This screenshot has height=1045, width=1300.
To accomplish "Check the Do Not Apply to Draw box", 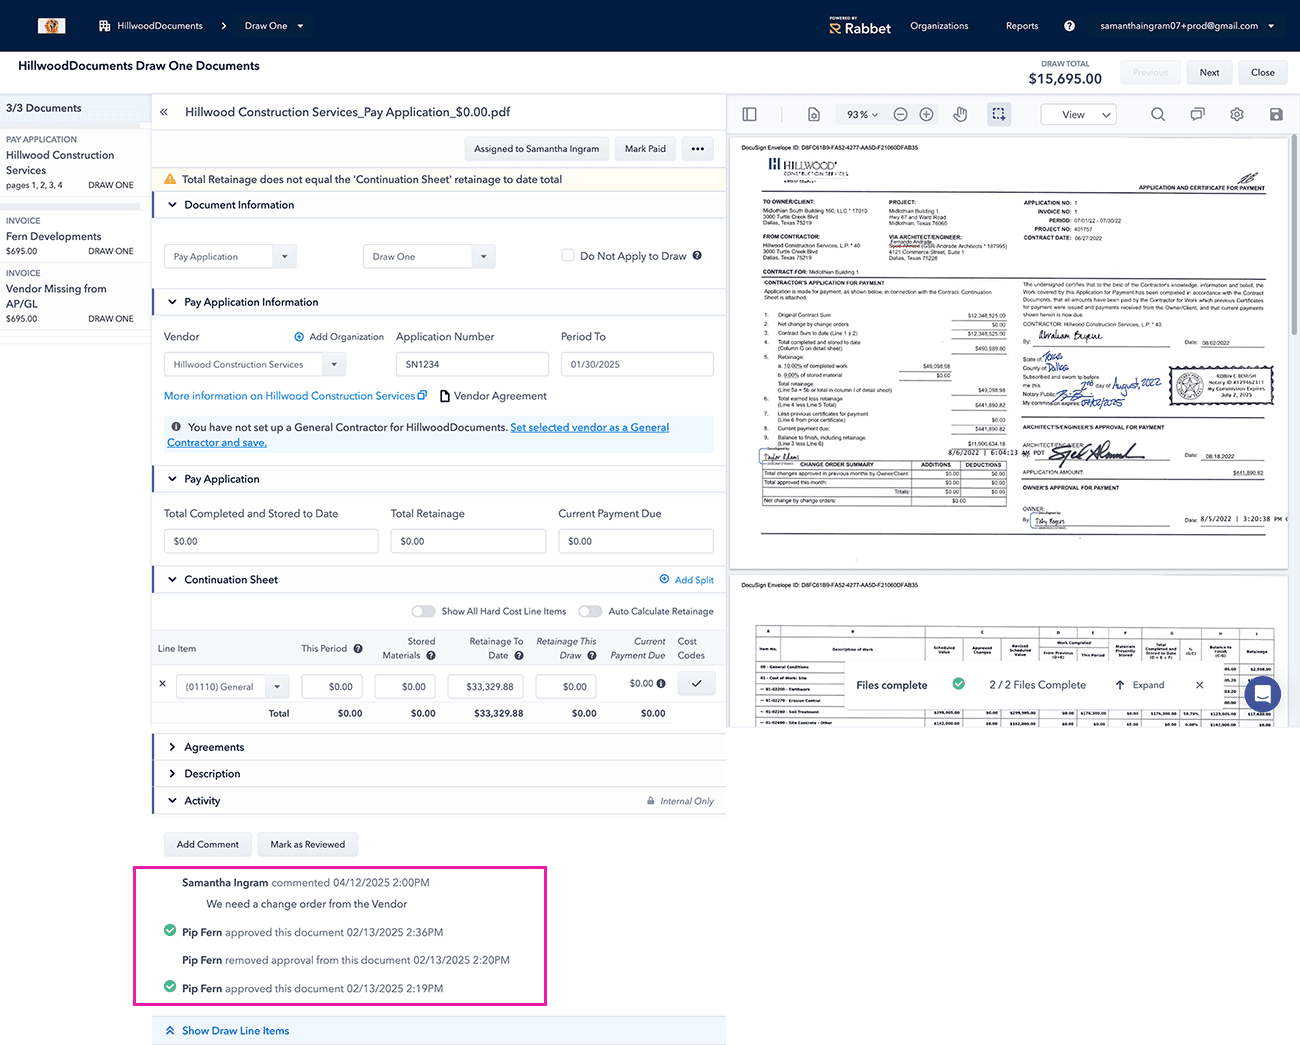I will click(x=568, y=255).
